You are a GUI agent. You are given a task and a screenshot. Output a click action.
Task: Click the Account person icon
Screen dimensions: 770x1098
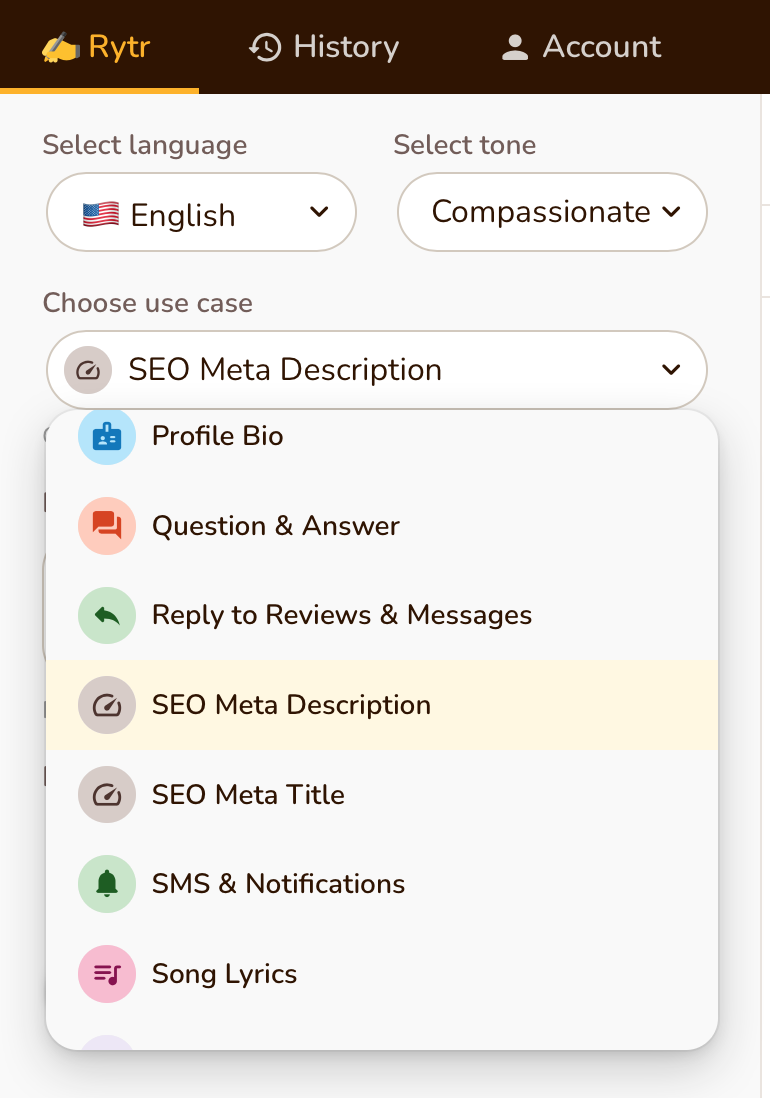tap(515, 48)
